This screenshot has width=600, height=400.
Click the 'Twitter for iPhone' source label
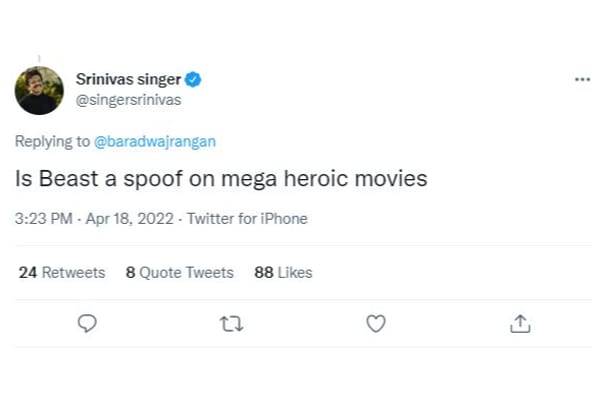coord(247,218)
